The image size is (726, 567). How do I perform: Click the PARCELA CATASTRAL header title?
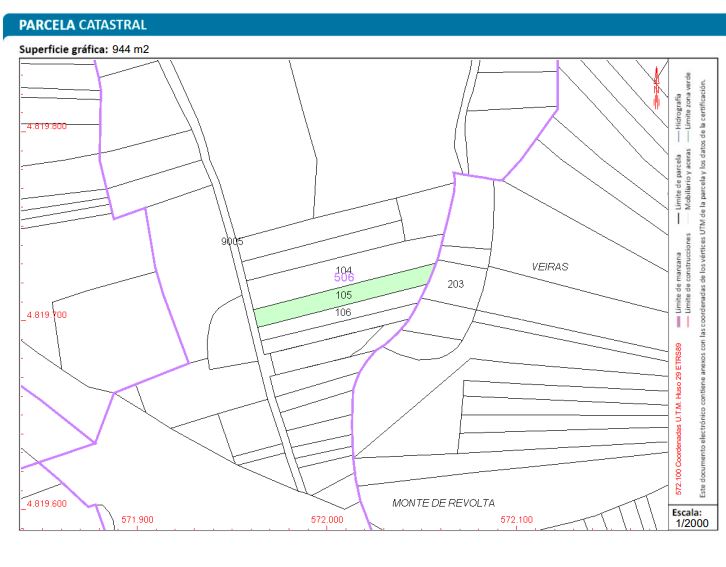pos(83,24)
